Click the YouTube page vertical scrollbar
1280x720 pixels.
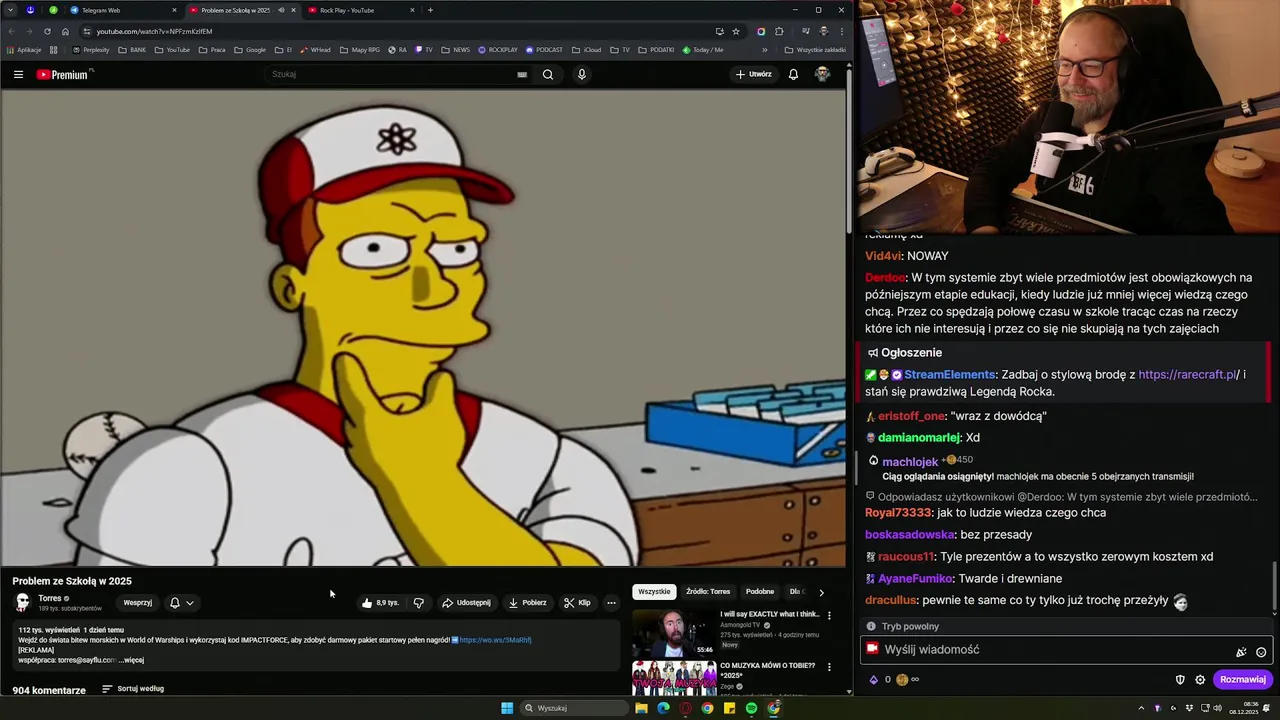849,150
